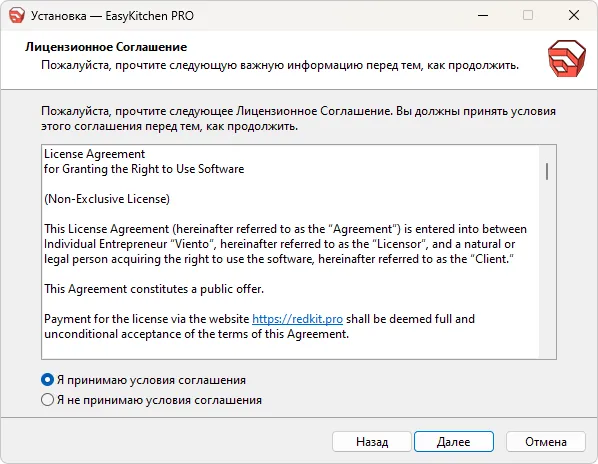Open the https://redkit.pro link
This screenshot has width=598, height=464.
coord(297,319)
